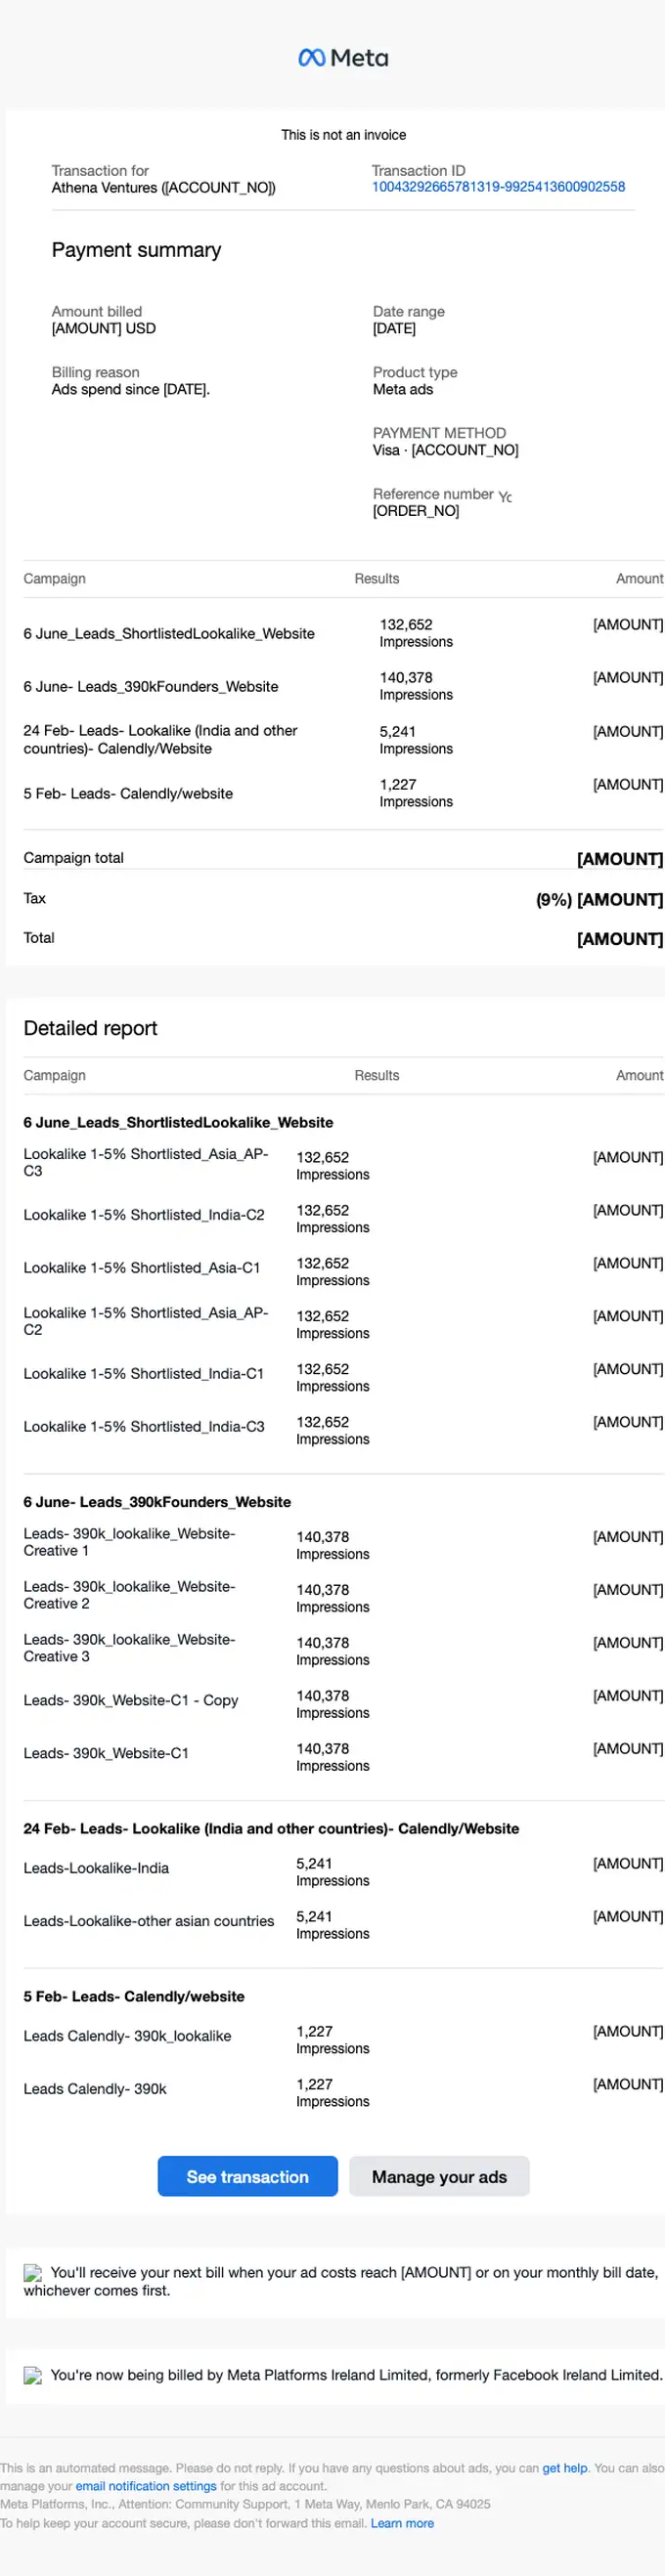Click 'Leads- 390k_lookalike_Website-Creative 1' row
665x2576 pixels.
click(x=343, y=1544)
